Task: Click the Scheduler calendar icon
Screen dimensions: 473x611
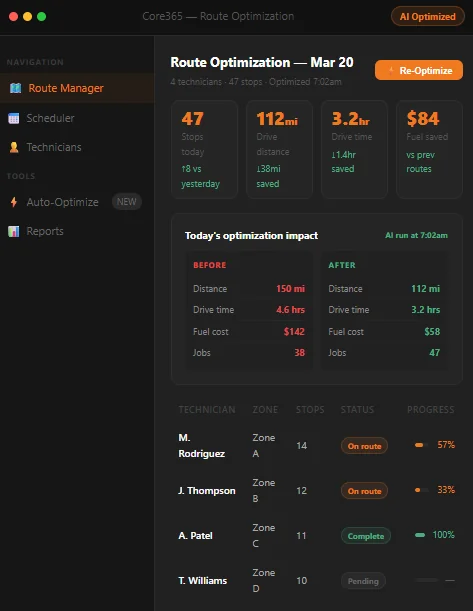Action: 14,118
